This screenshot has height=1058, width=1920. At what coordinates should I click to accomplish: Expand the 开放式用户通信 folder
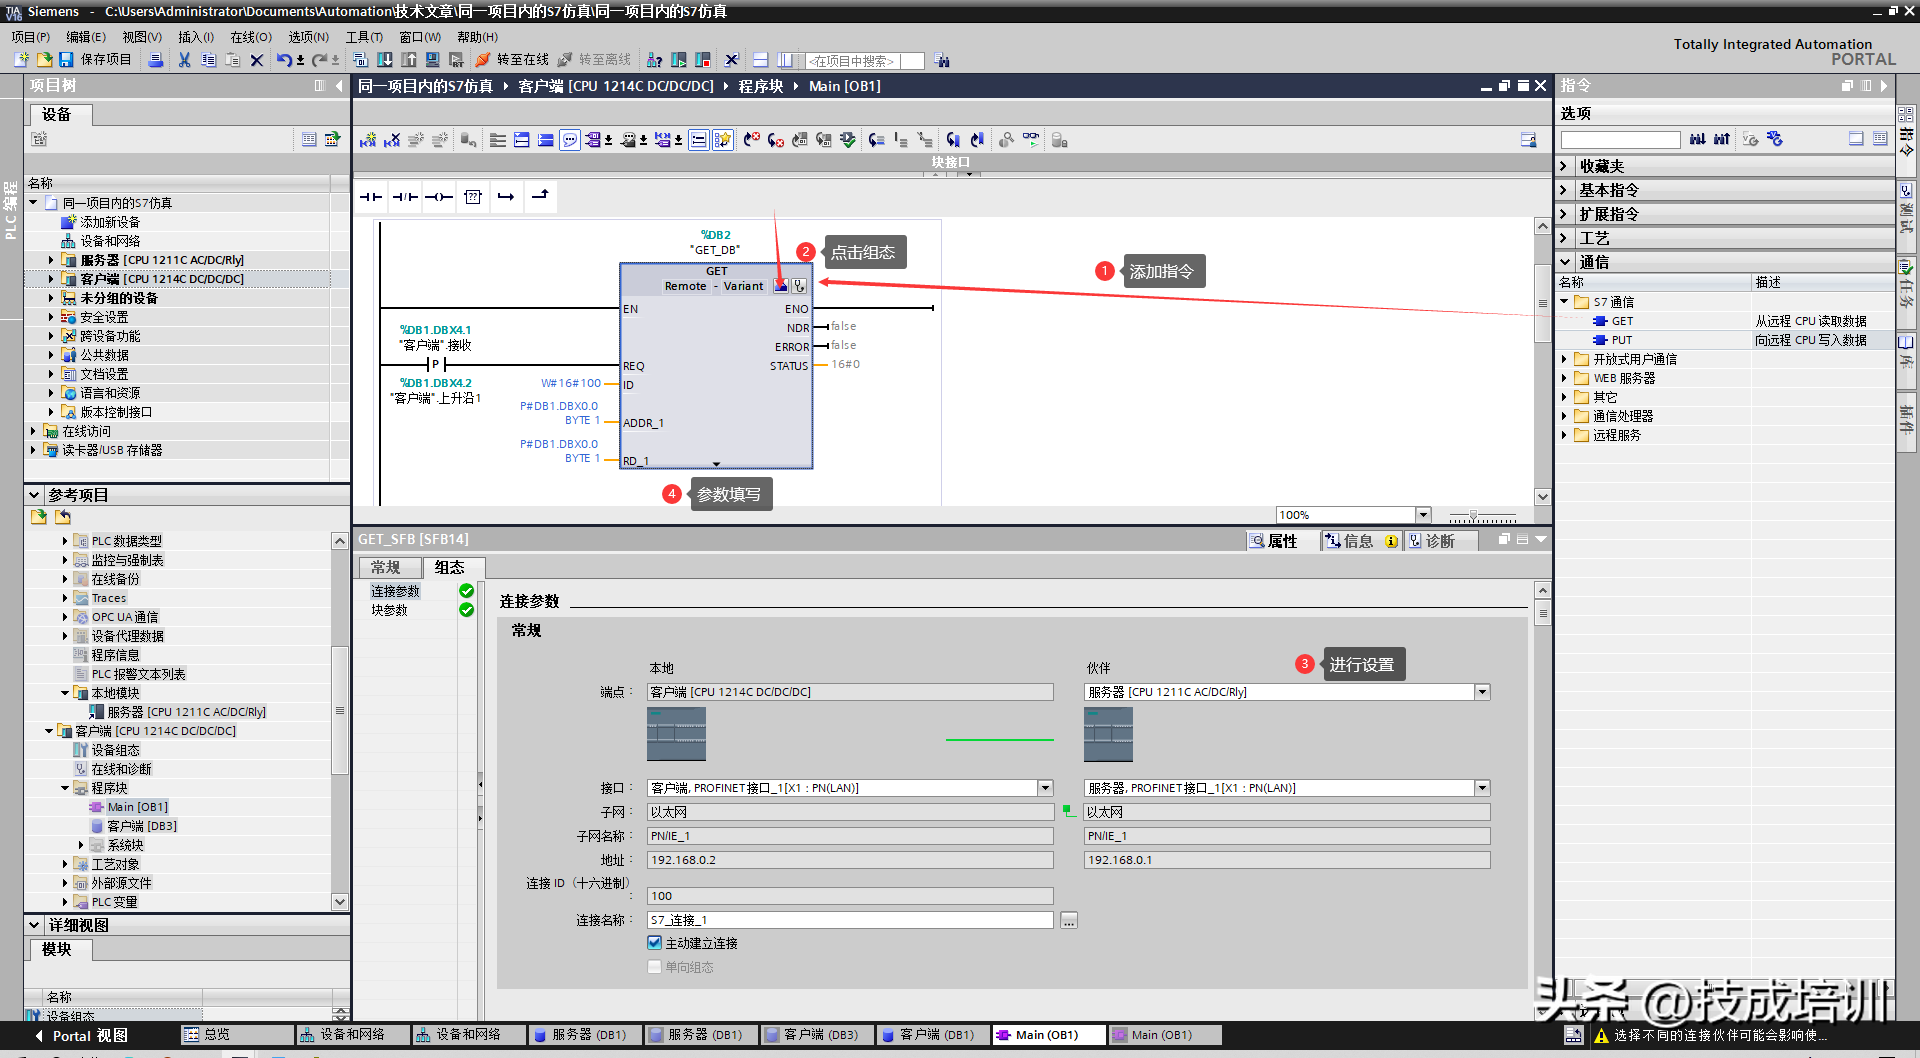point(1565,359)
